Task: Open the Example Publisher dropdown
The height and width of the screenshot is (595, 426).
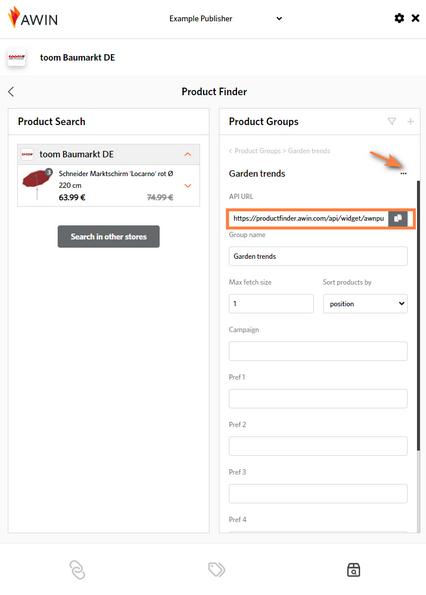Action: pos(225,19)
